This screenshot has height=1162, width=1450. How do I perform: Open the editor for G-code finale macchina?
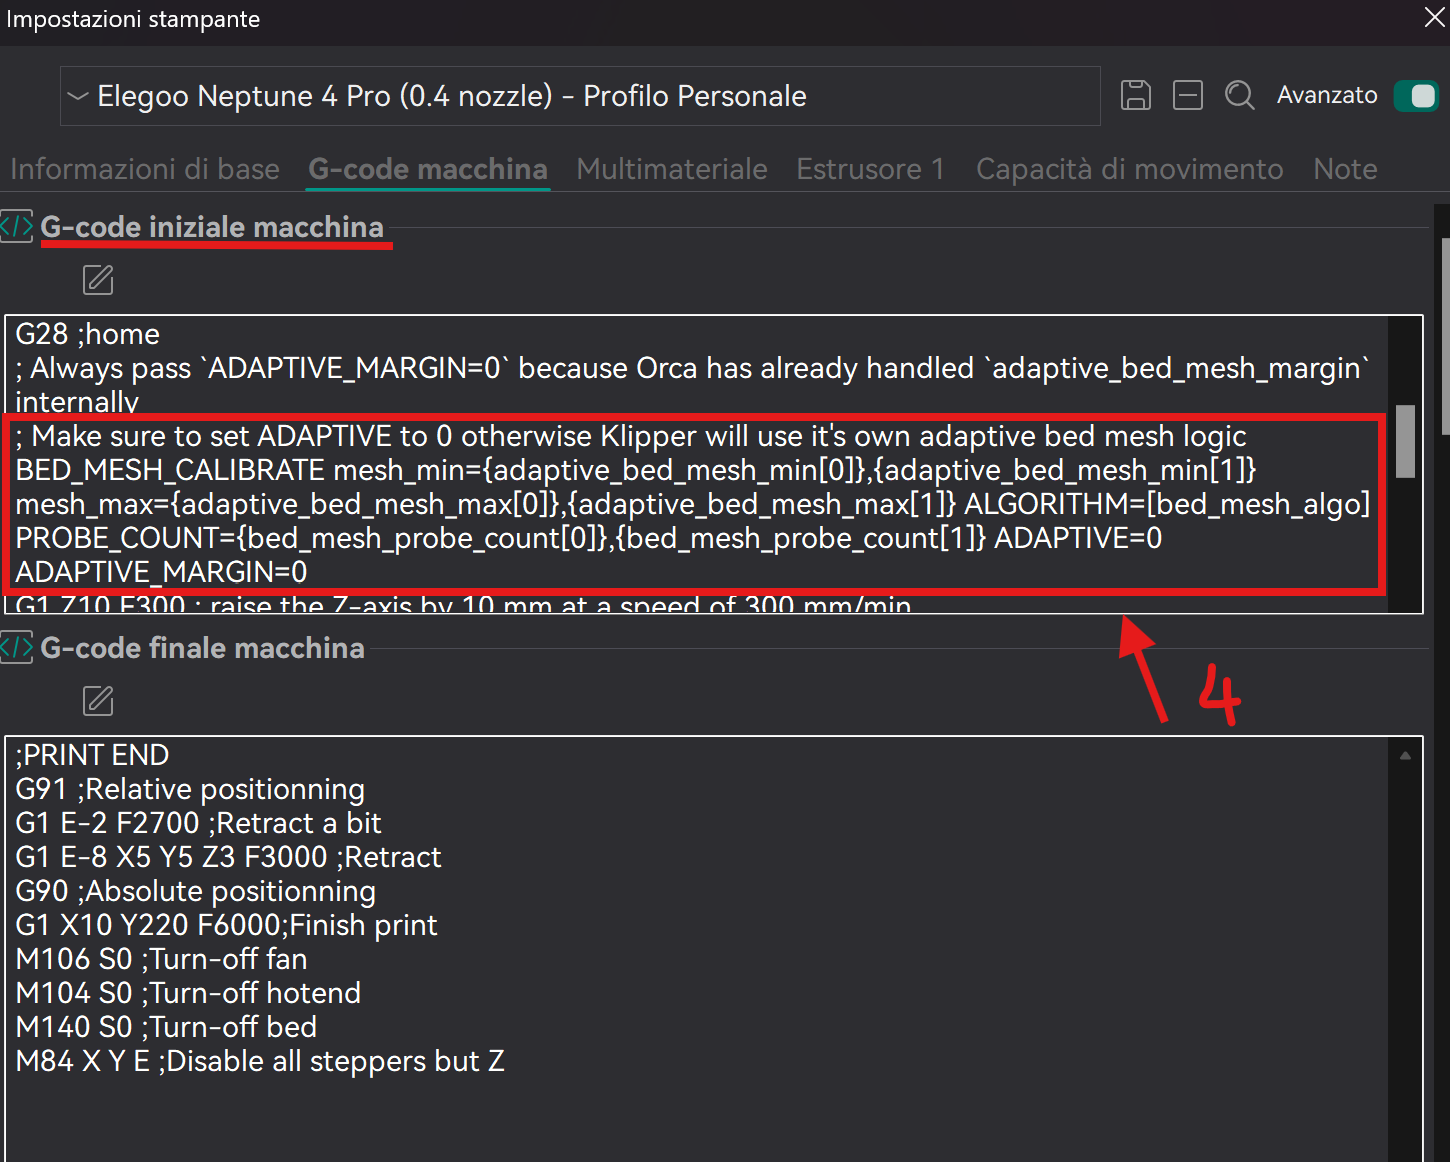pyautogui.click(x=98, y=701)
